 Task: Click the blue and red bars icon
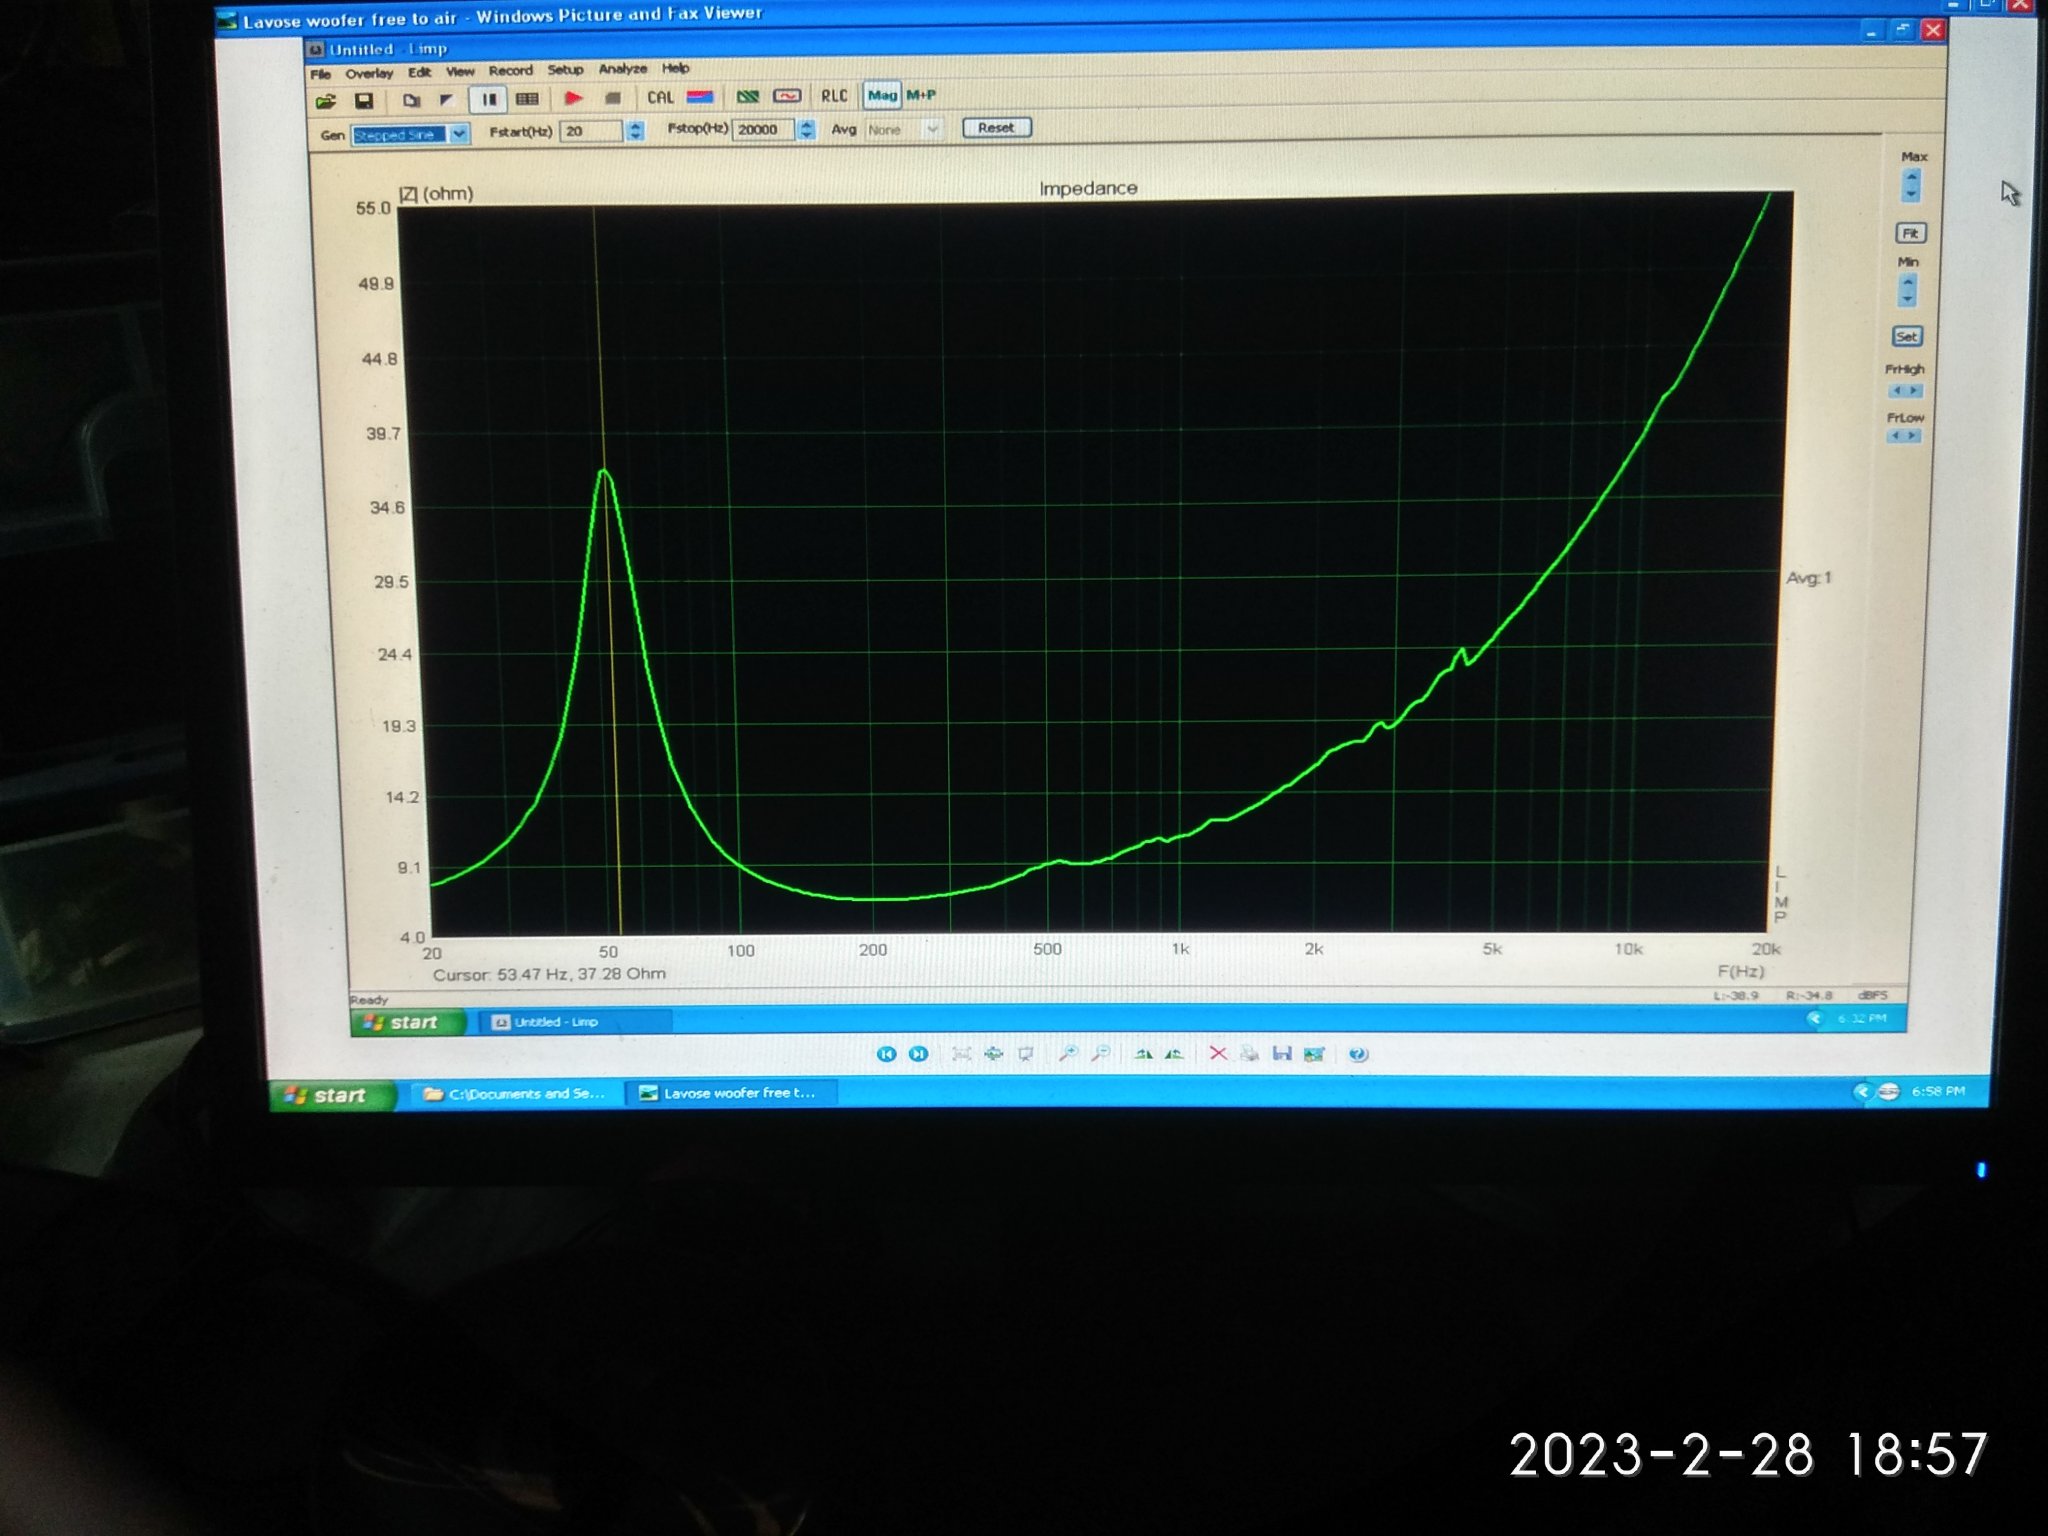(x=700, y=97)
